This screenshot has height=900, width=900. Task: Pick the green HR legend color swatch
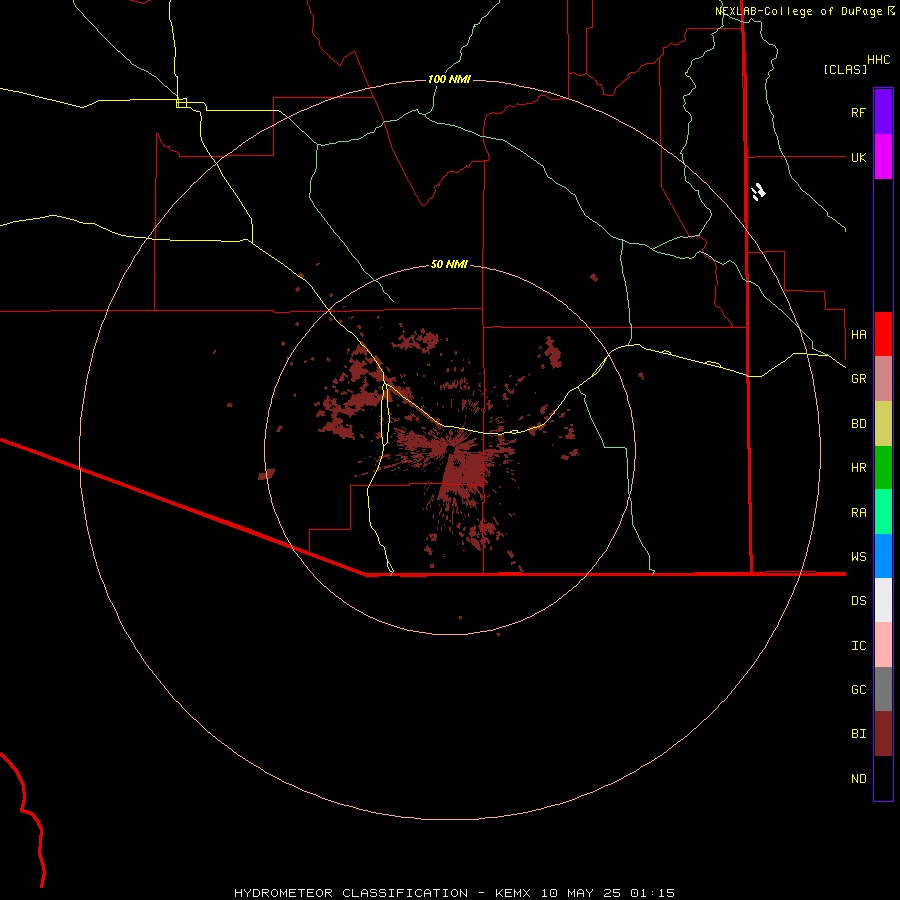(x=883, y=468)
